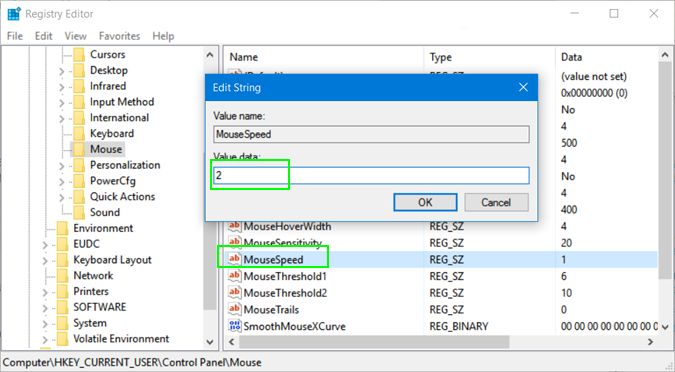This screenshot has height=372, width=675.
Task: Select the Quick Actions folder icon
Action: (x=79, y=197)
